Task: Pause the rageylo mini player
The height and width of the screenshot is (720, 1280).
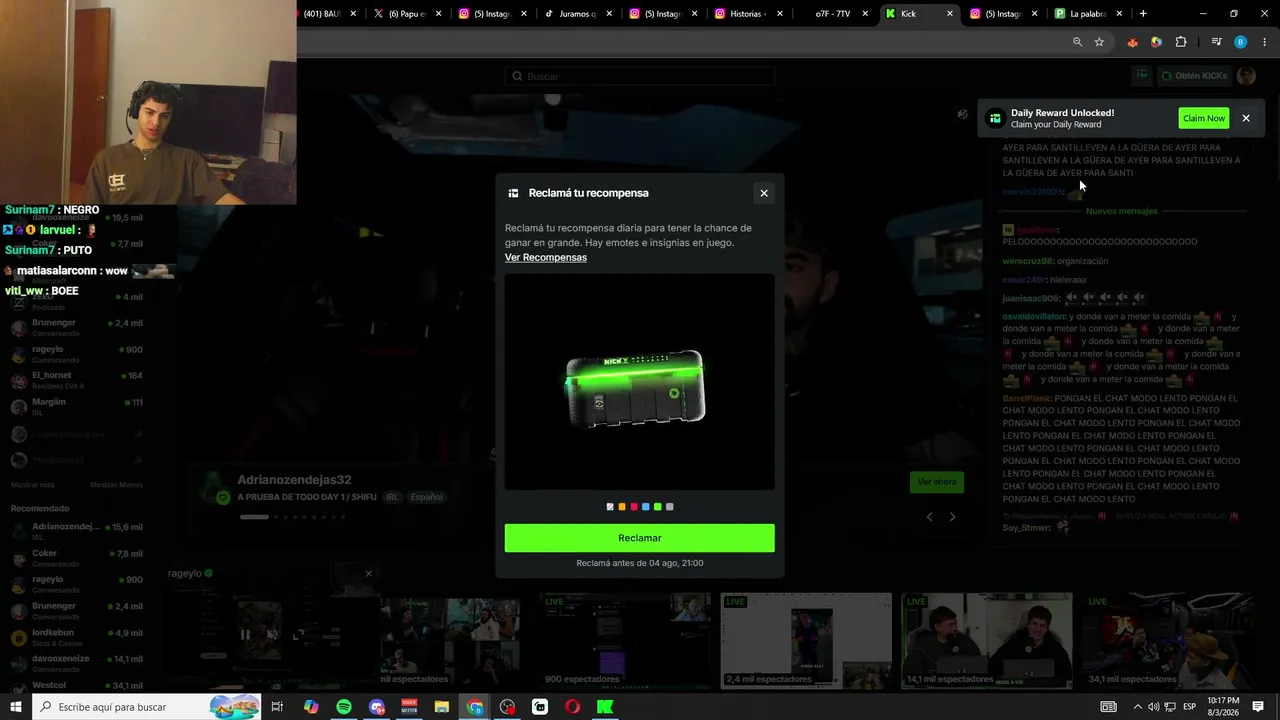Action: point(245,634)
